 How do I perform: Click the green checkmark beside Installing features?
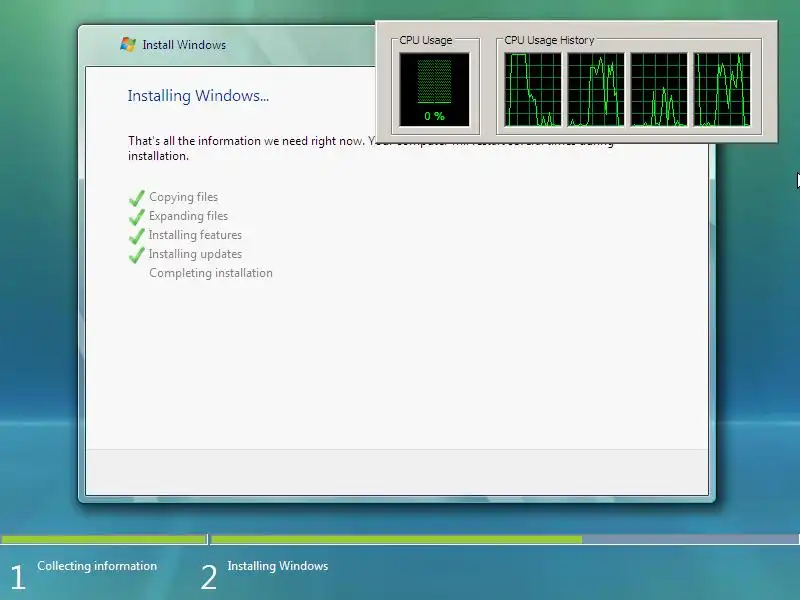pyautogui.click(x=137, y=235)
